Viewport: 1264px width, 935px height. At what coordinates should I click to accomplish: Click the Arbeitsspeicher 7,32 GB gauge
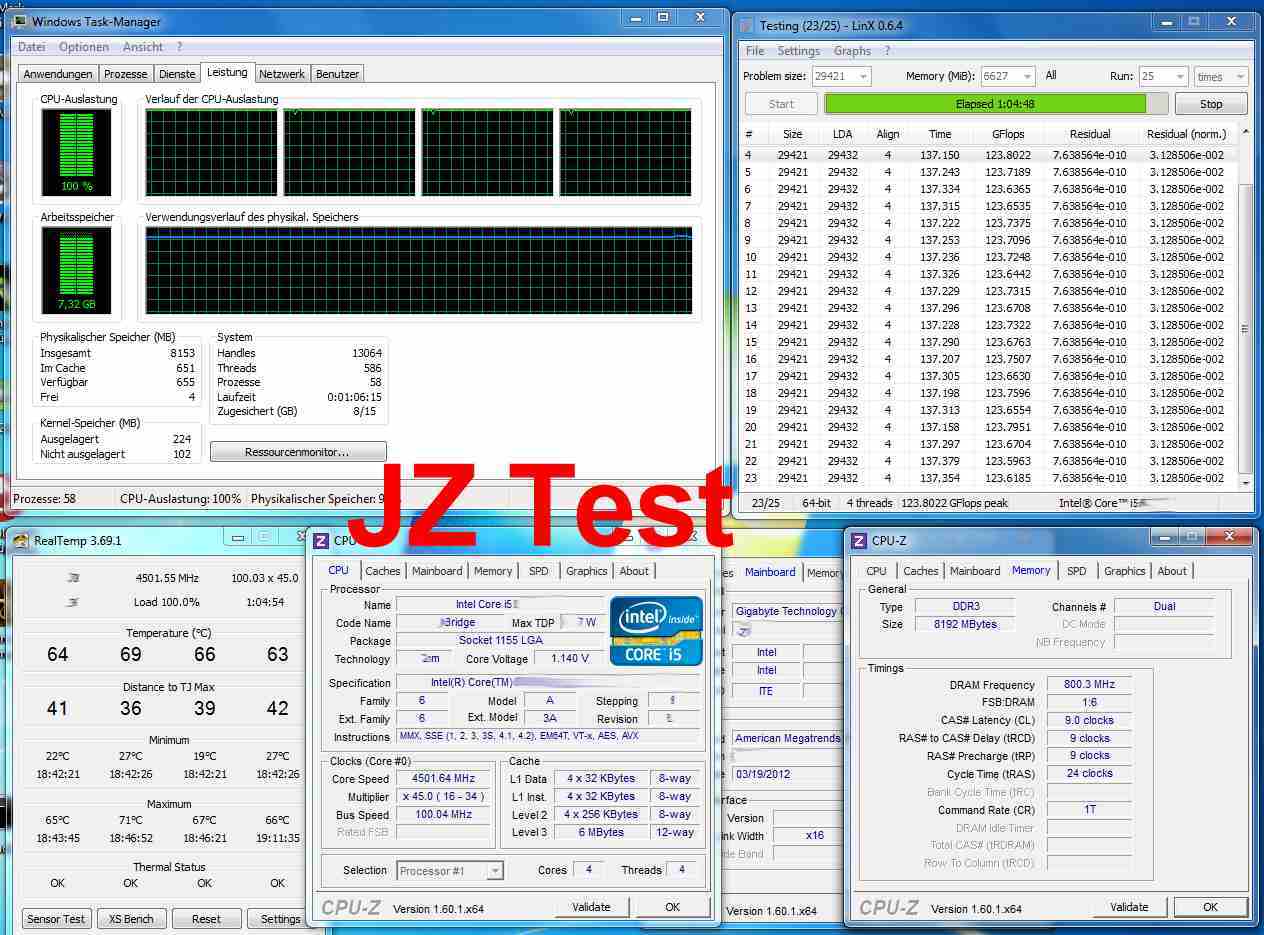coord(77,270)
